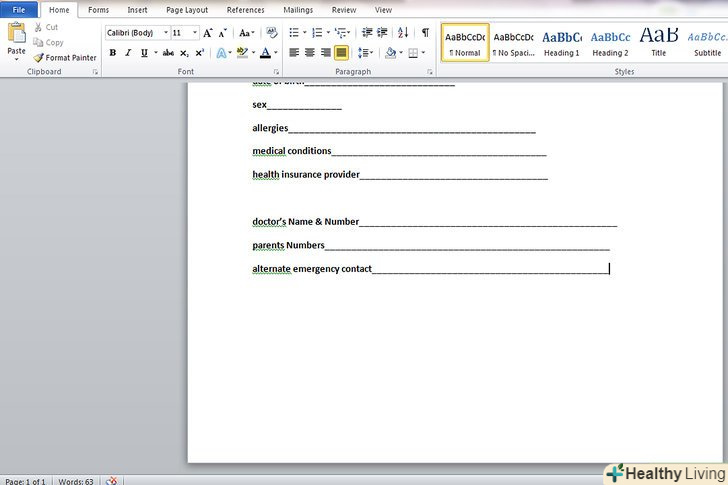
Task: Apply the Heading 1 style
Action: point(562,42)
